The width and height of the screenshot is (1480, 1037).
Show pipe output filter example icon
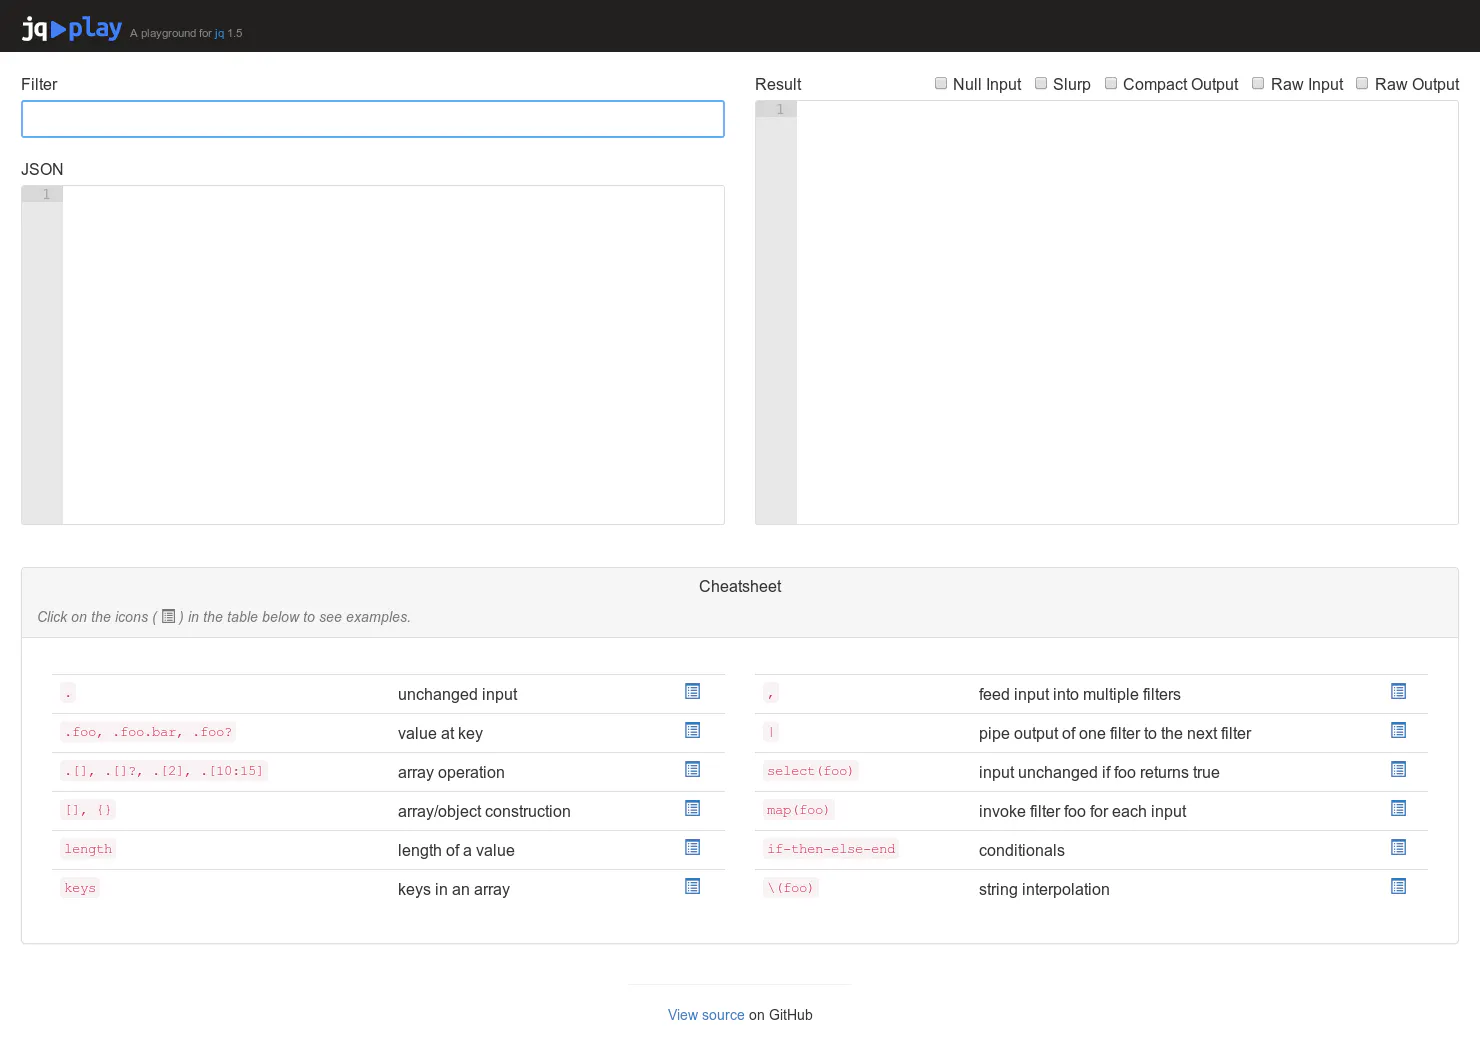1398,730
